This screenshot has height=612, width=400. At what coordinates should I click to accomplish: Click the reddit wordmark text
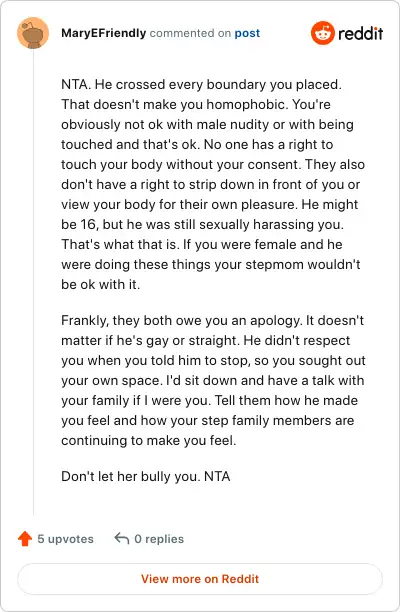coord(361,34)
